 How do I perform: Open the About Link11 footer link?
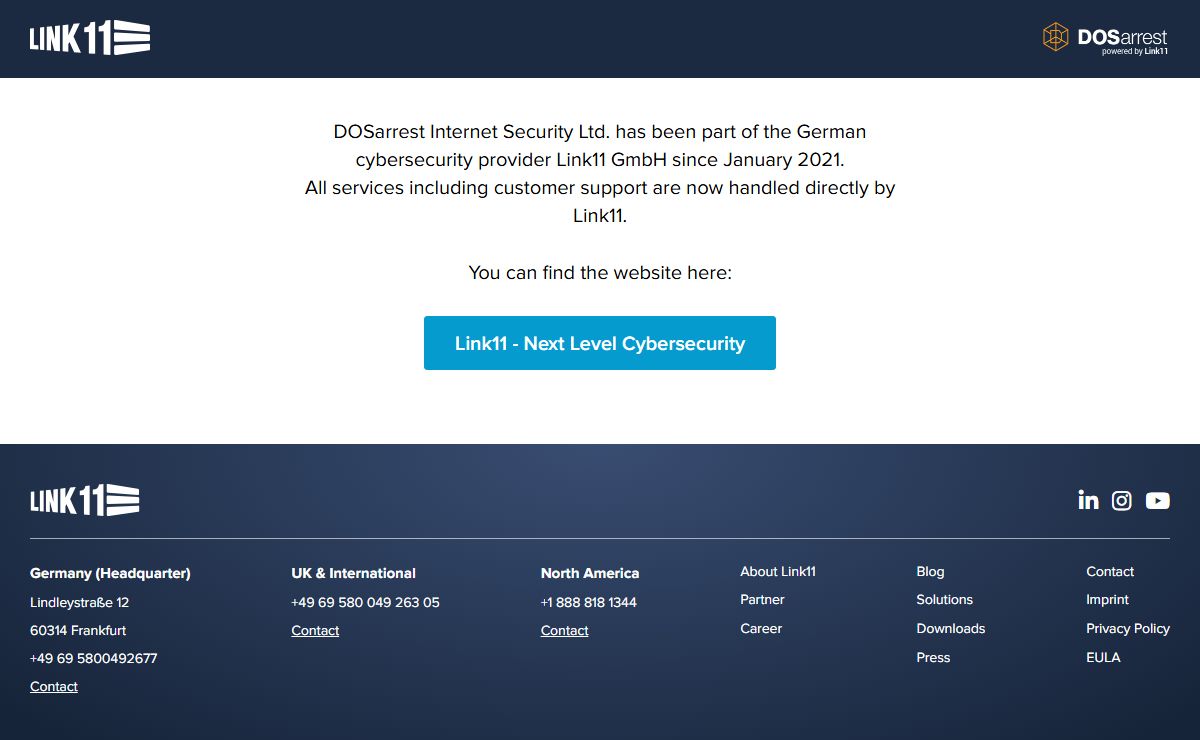778,571
